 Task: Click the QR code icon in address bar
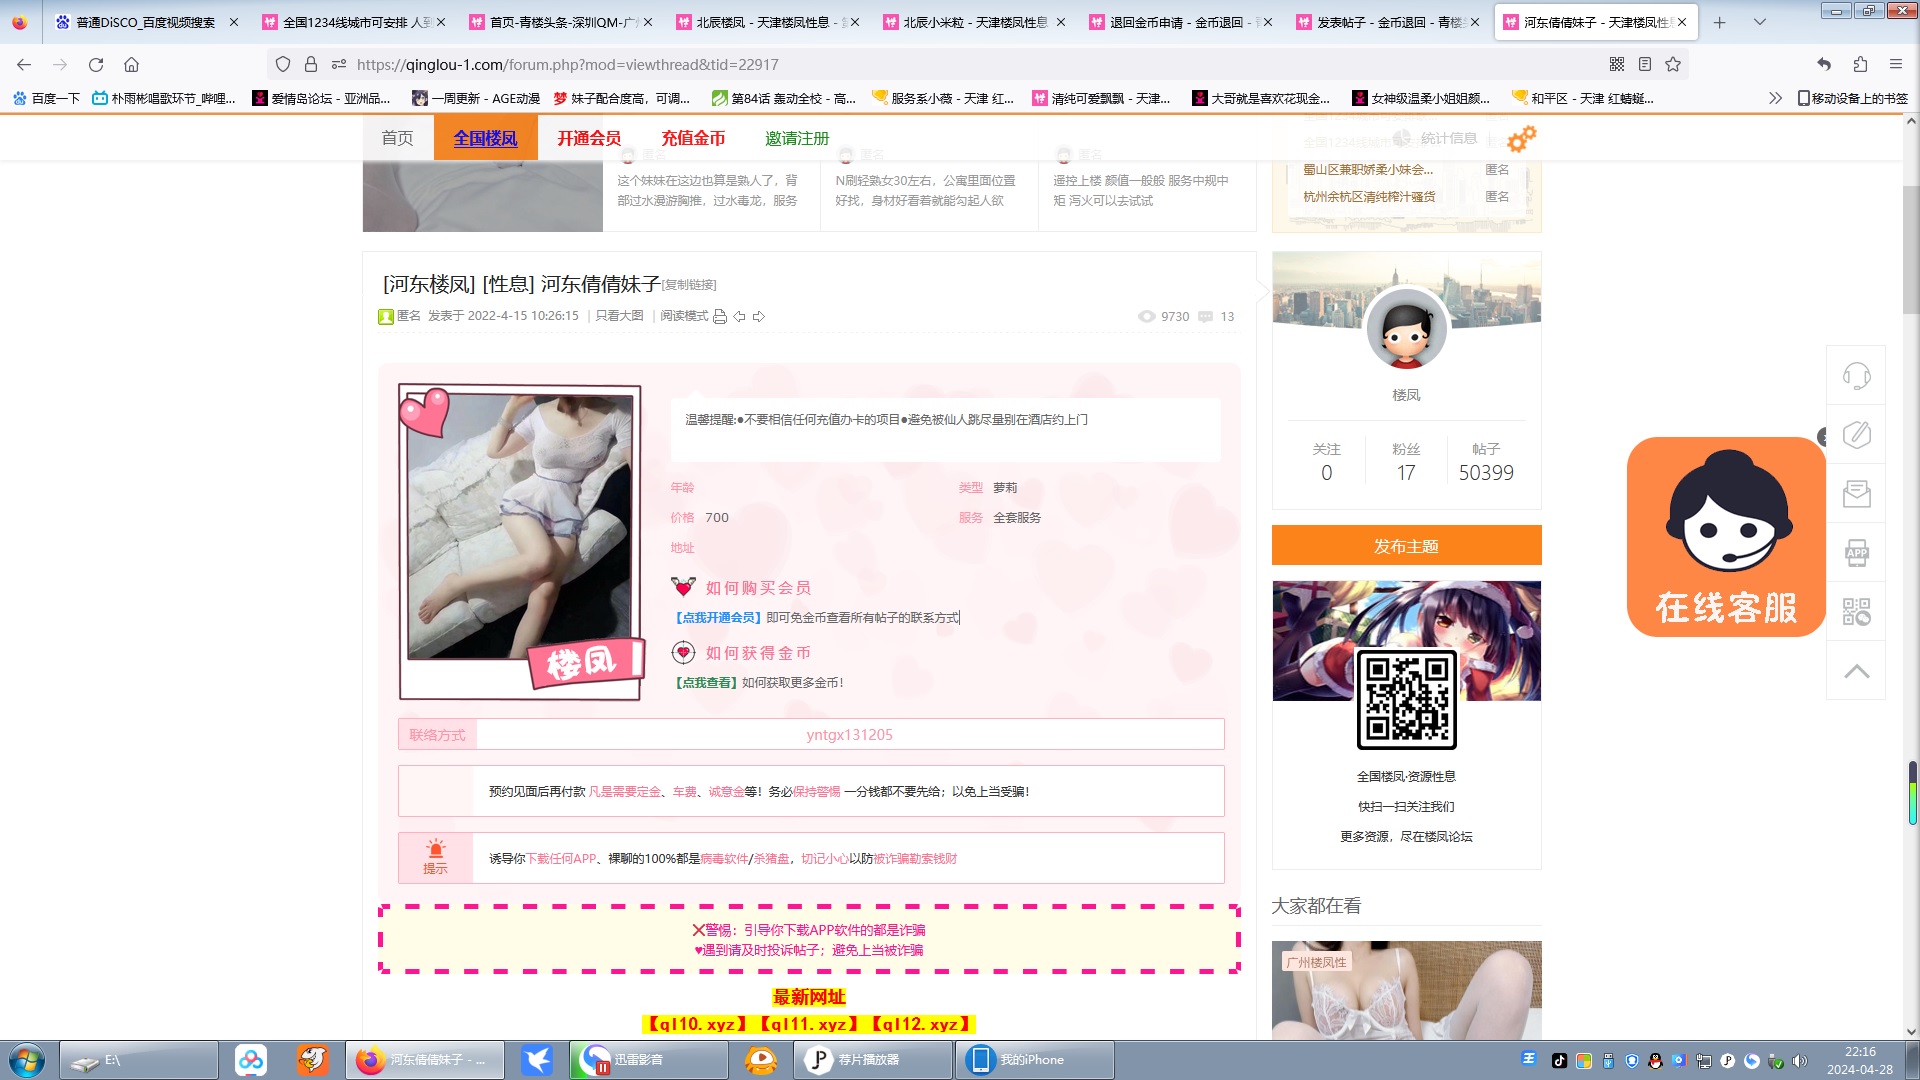[x=1617, y=64]
